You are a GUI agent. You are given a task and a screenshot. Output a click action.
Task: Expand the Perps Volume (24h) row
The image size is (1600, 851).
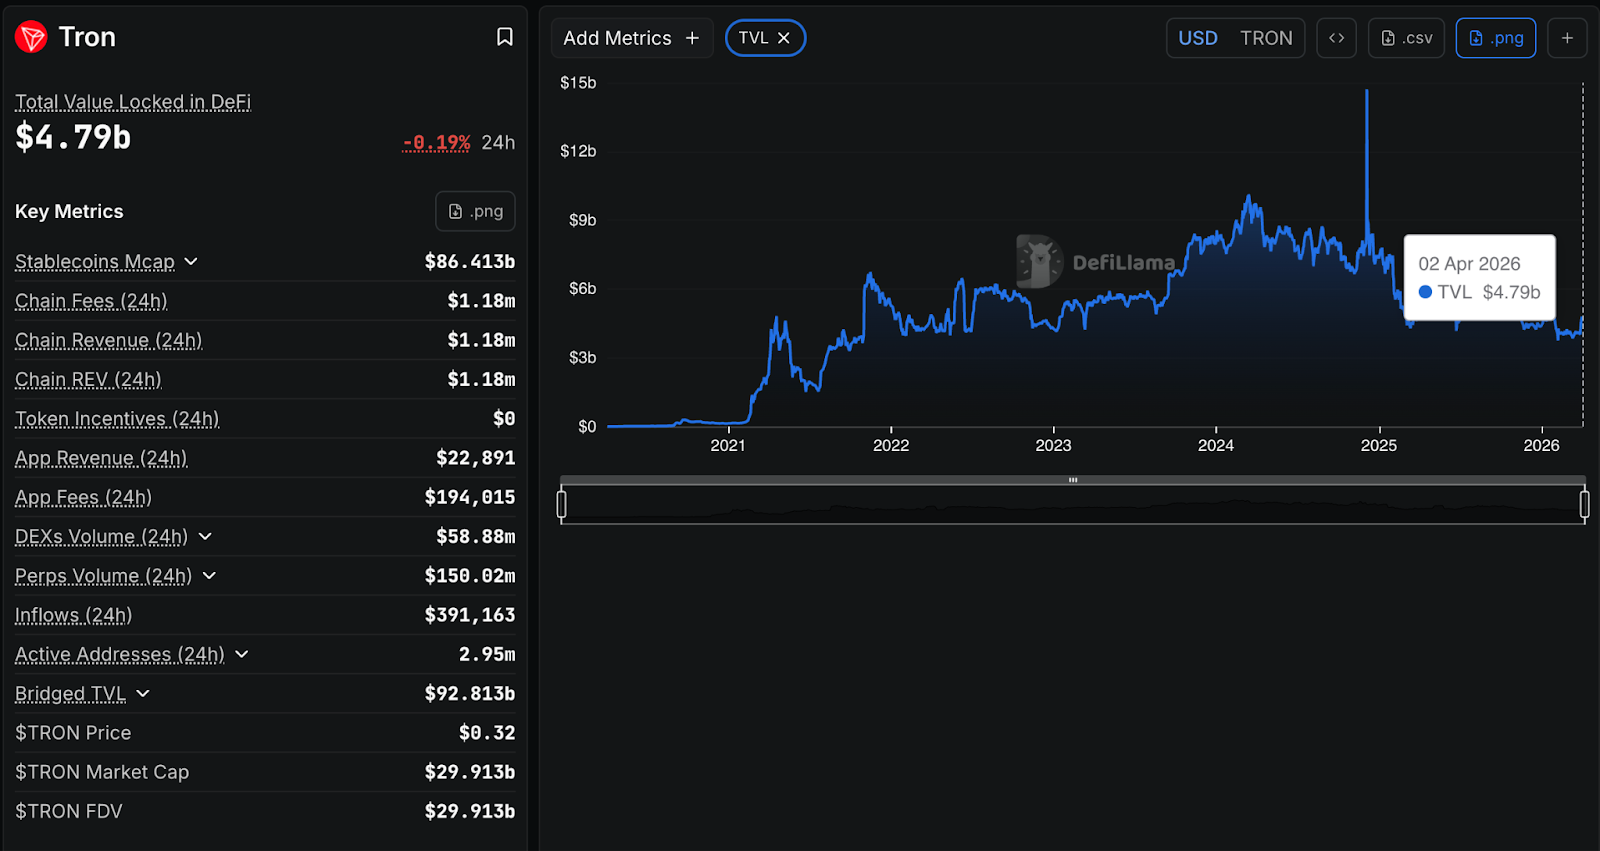pos(209,576)
